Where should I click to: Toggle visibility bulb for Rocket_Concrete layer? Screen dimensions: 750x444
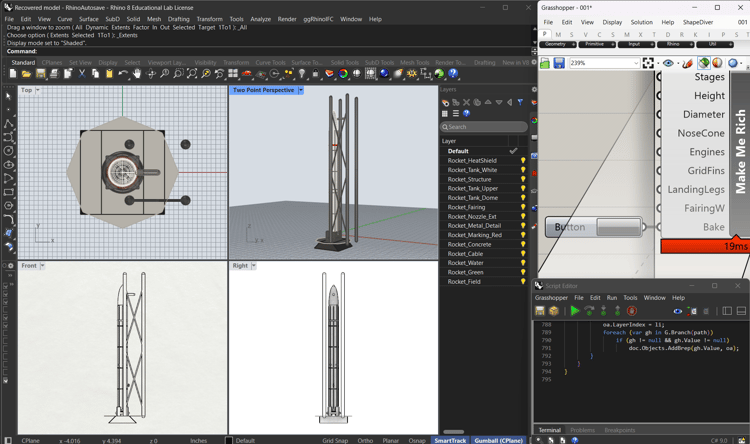coord(522,244)
